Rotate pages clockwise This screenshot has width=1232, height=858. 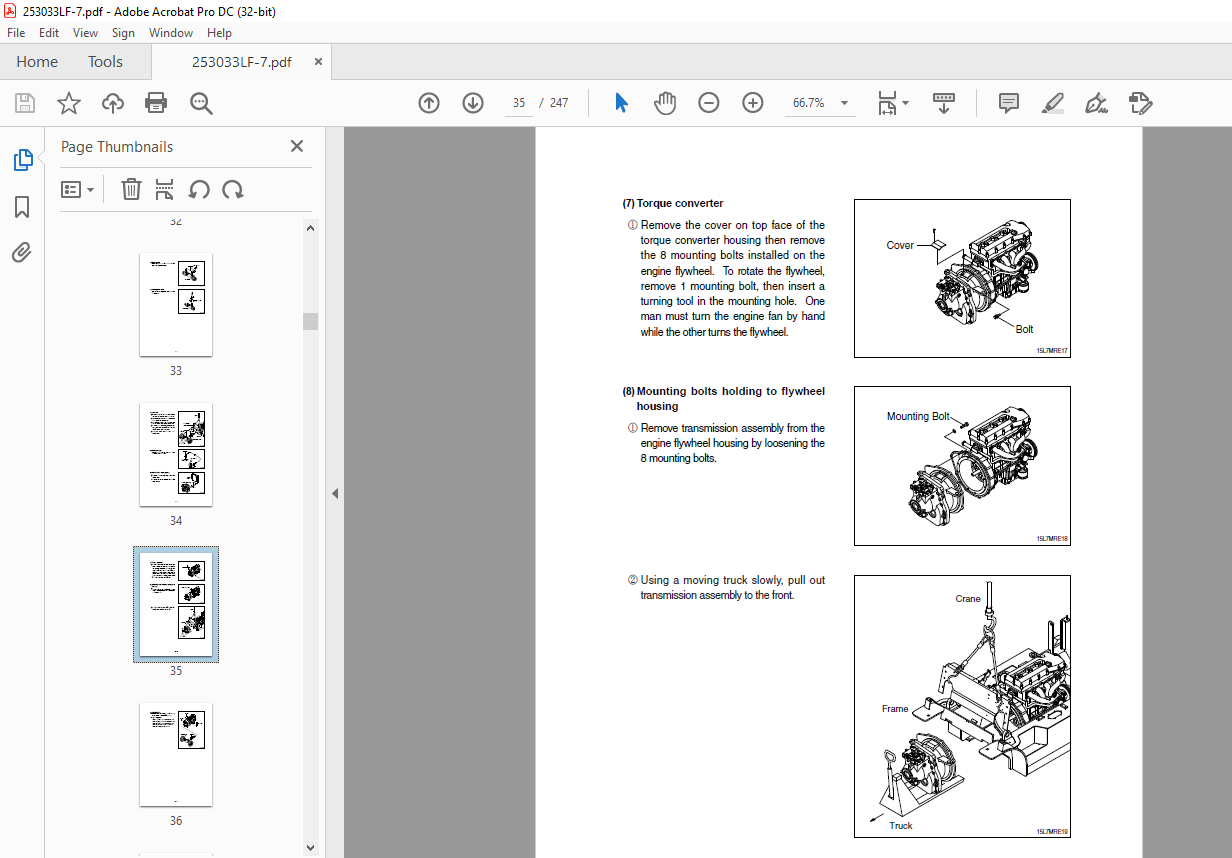233,189
